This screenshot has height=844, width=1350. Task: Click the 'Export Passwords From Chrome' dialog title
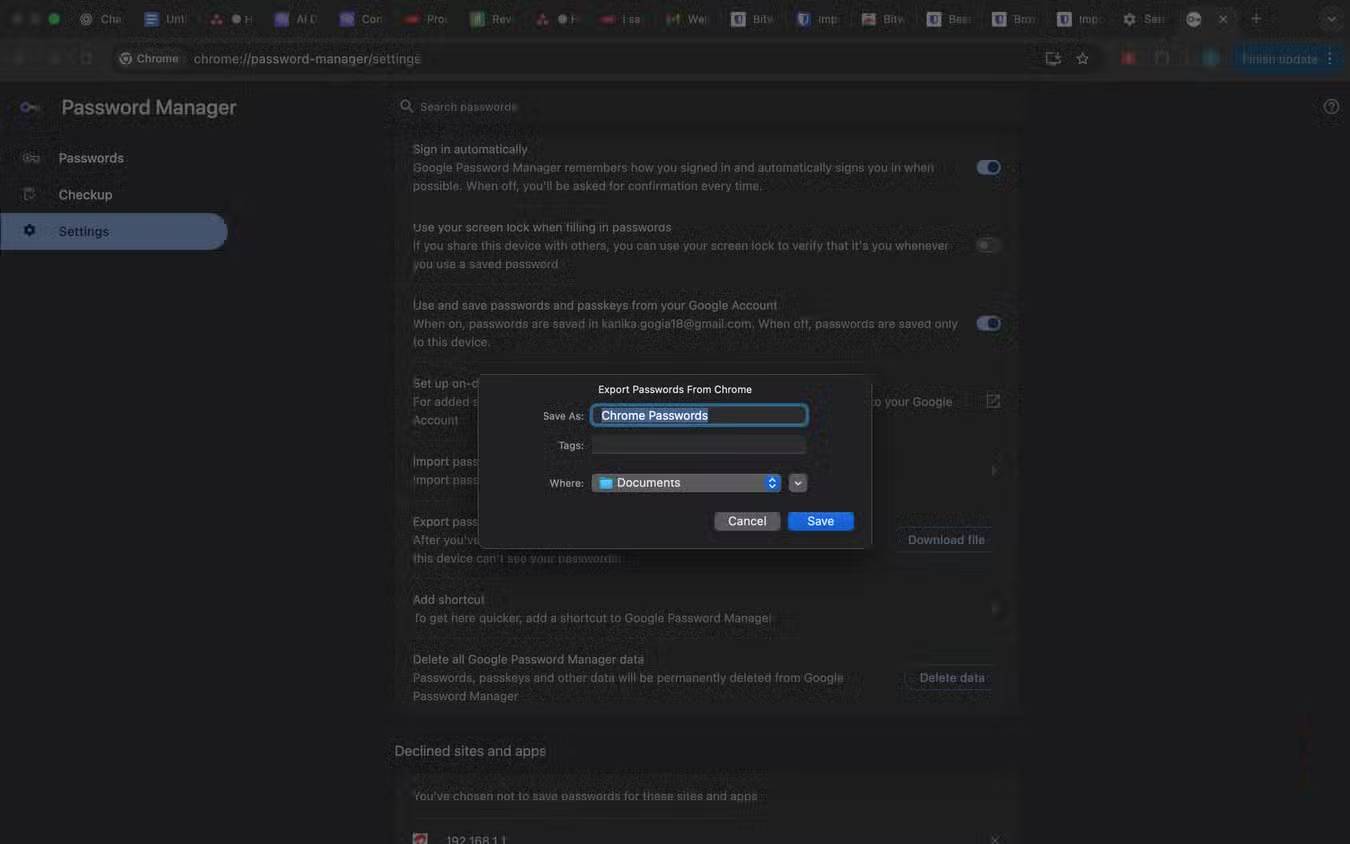675,389
